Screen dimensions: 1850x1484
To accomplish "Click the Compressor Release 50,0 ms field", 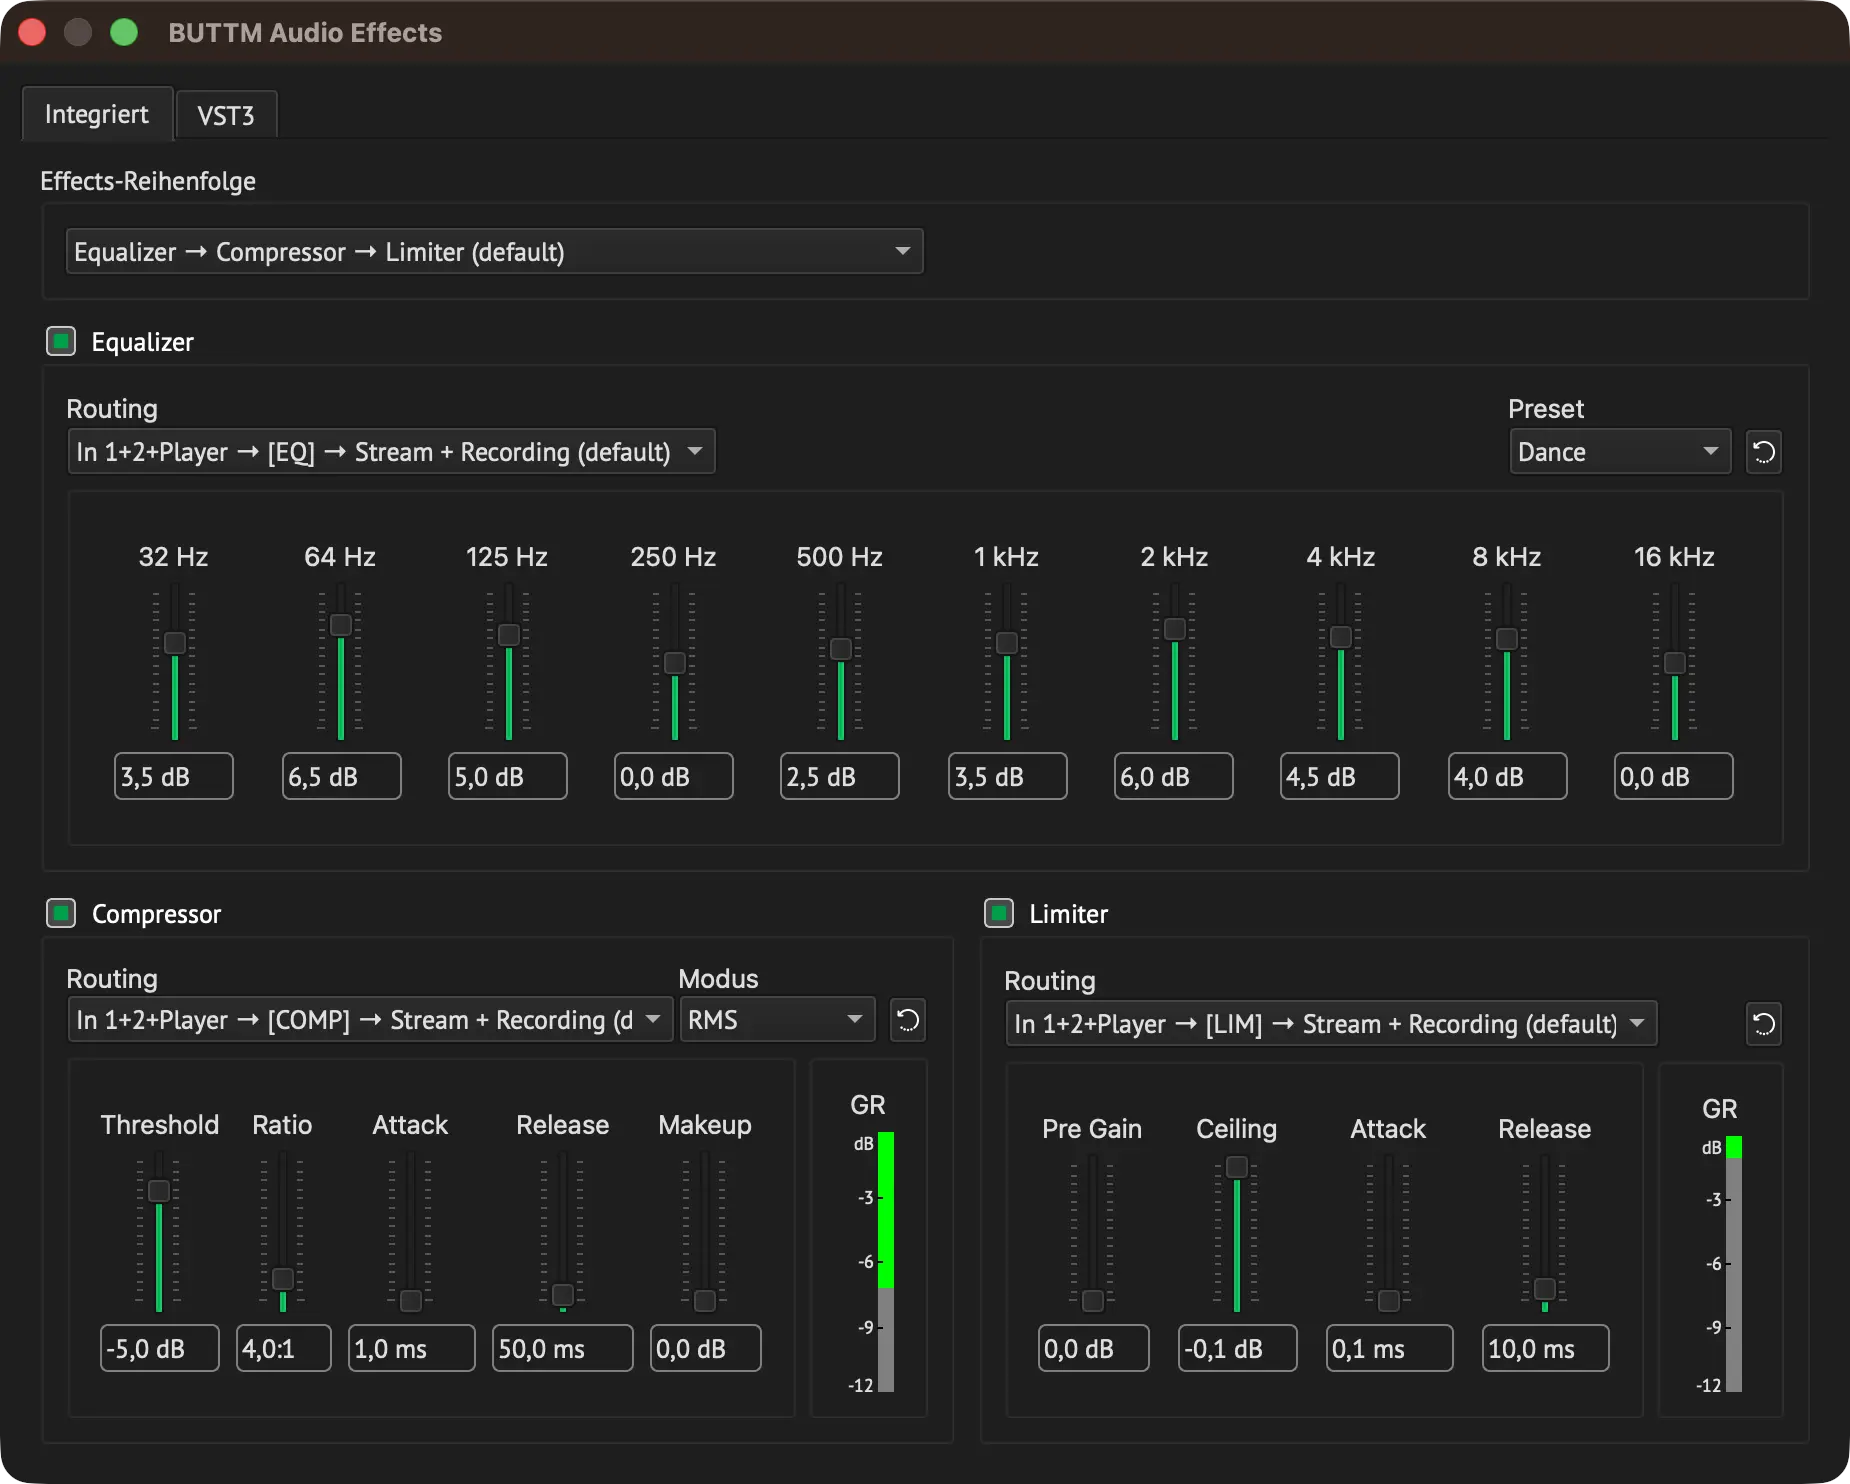I will pos(563,1348).
